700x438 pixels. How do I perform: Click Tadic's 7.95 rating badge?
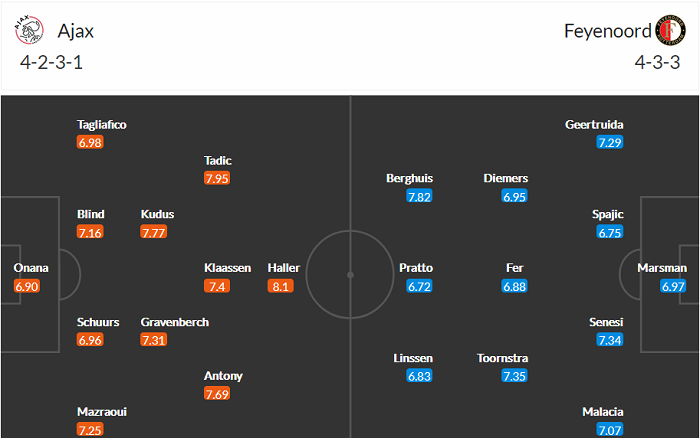tap(218, 179)
